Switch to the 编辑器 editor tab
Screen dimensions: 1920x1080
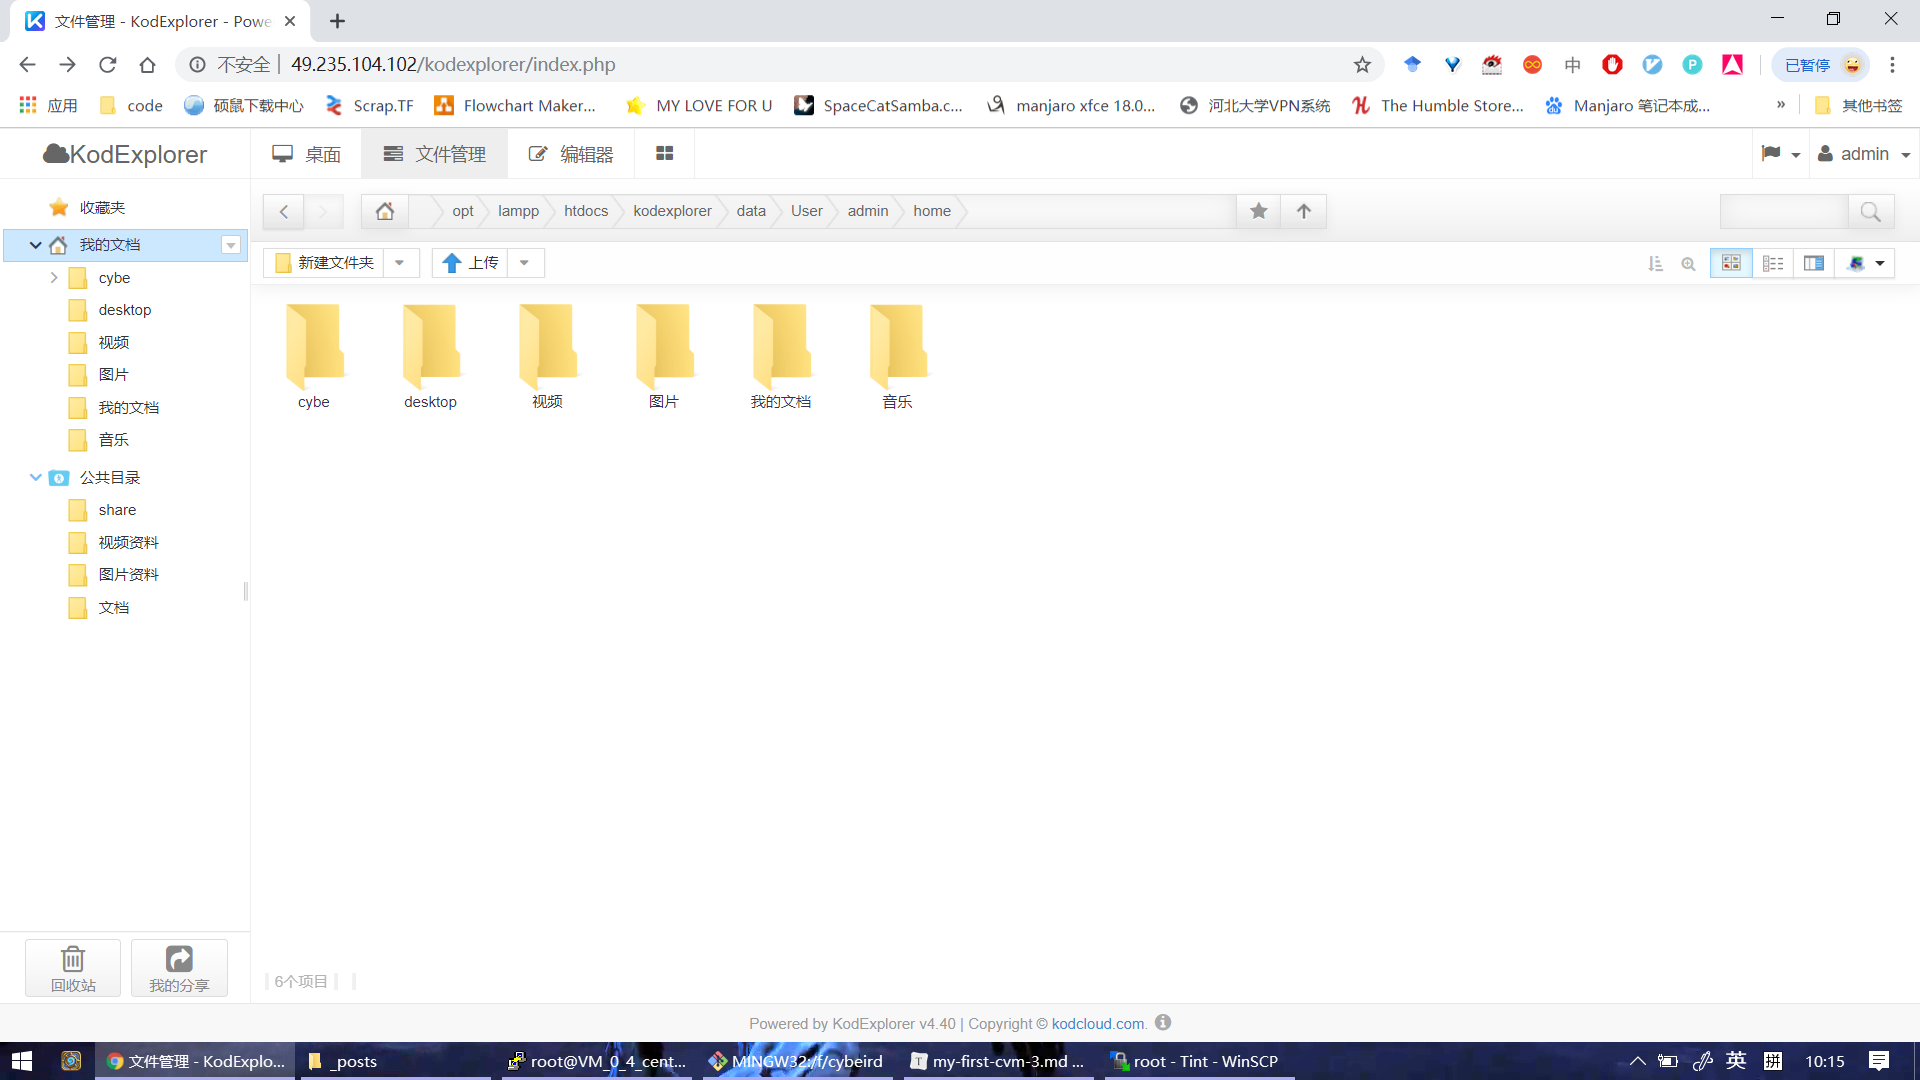(571, 154)
